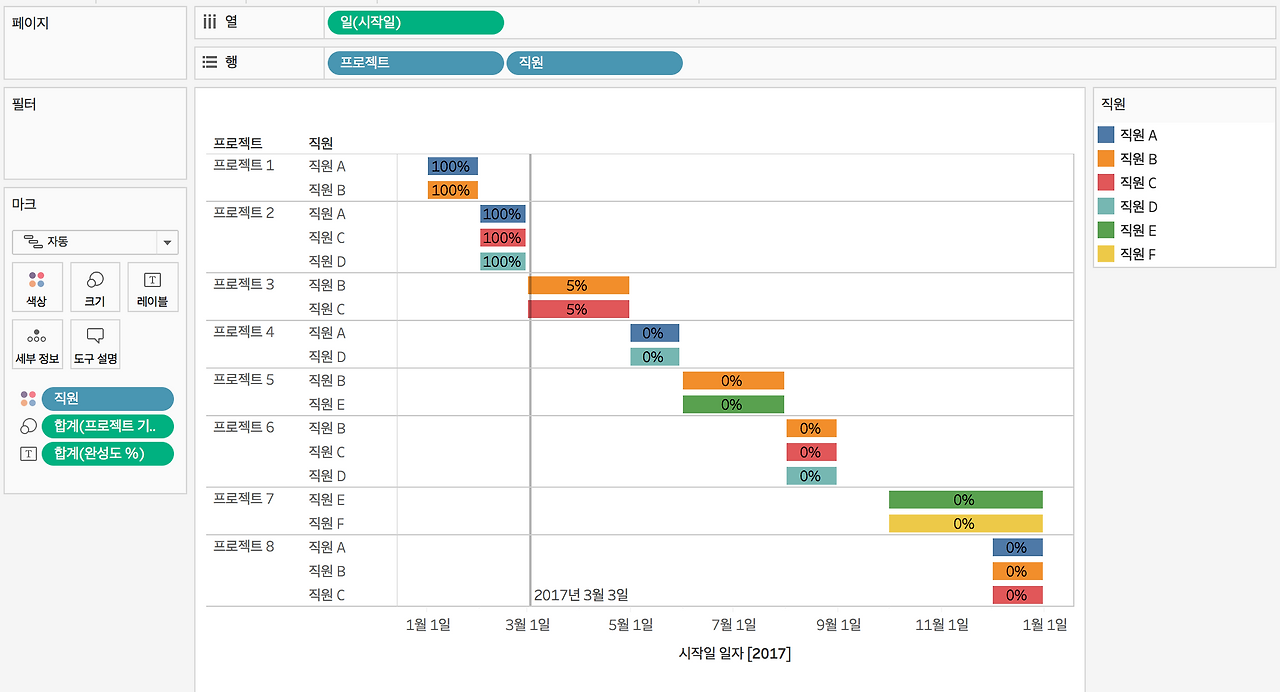Select 프로젝트 1 직원 B 100% Gantt bar
This screenshot has height=692, width=1280.
click(453, 190)
